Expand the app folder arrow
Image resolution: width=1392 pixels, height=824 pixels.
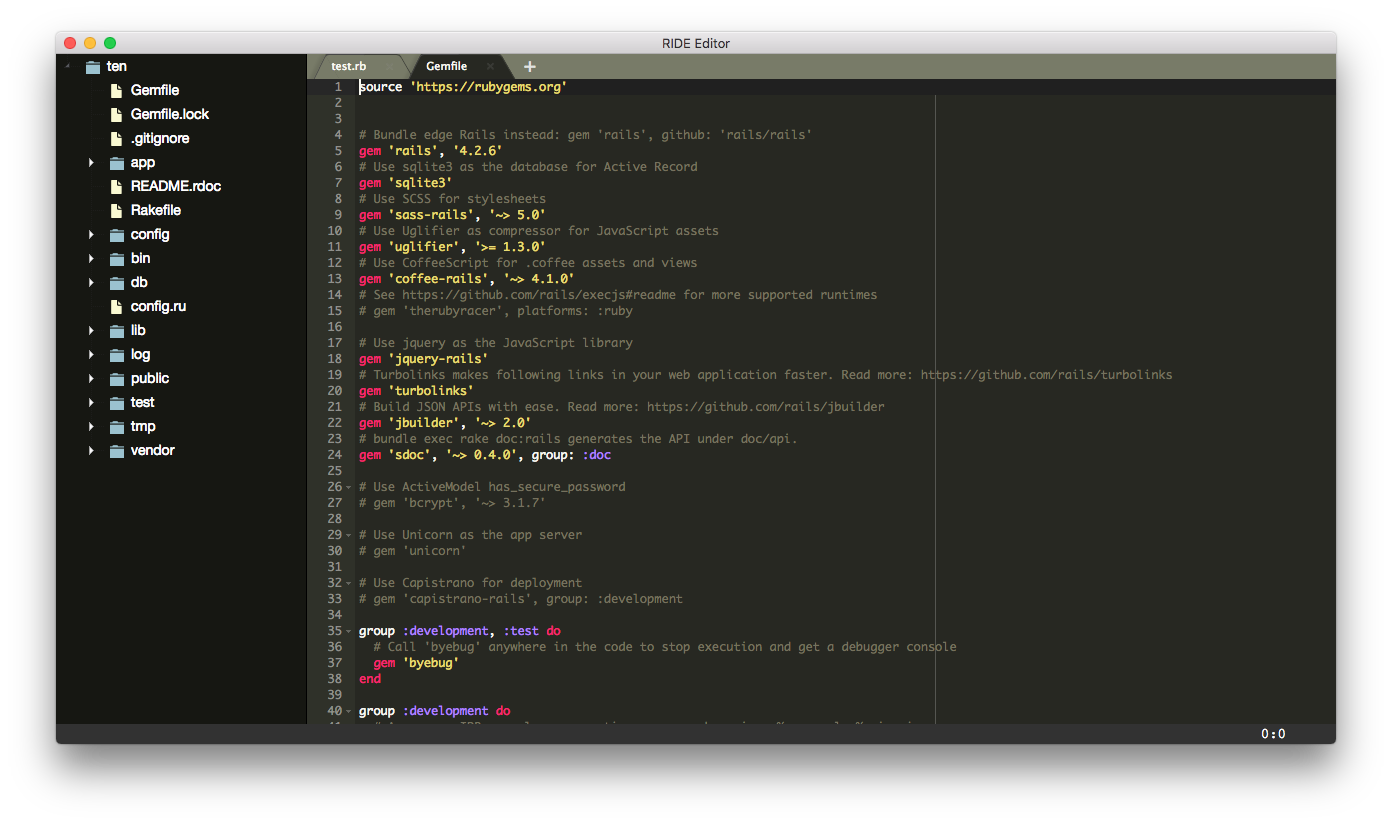click(91, 162)
